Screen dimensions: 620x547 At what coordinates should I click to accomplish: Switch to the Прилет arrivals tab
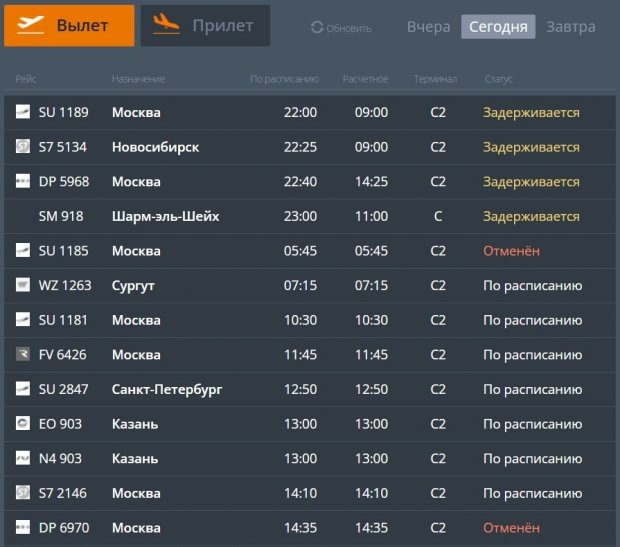tap(205, 26)
